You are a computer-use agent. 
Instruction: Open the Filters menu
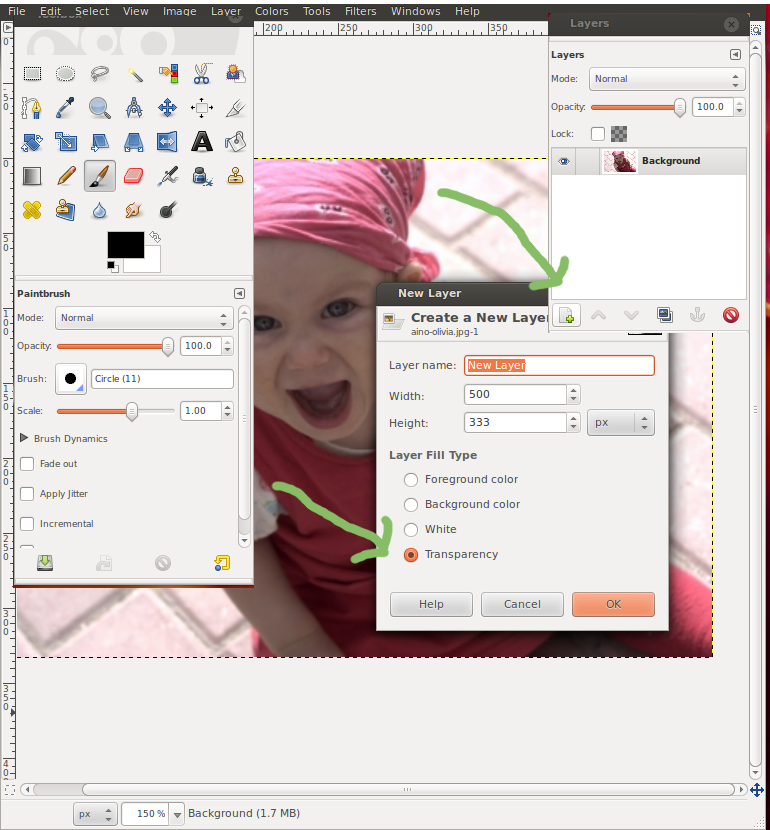(360, 11)
